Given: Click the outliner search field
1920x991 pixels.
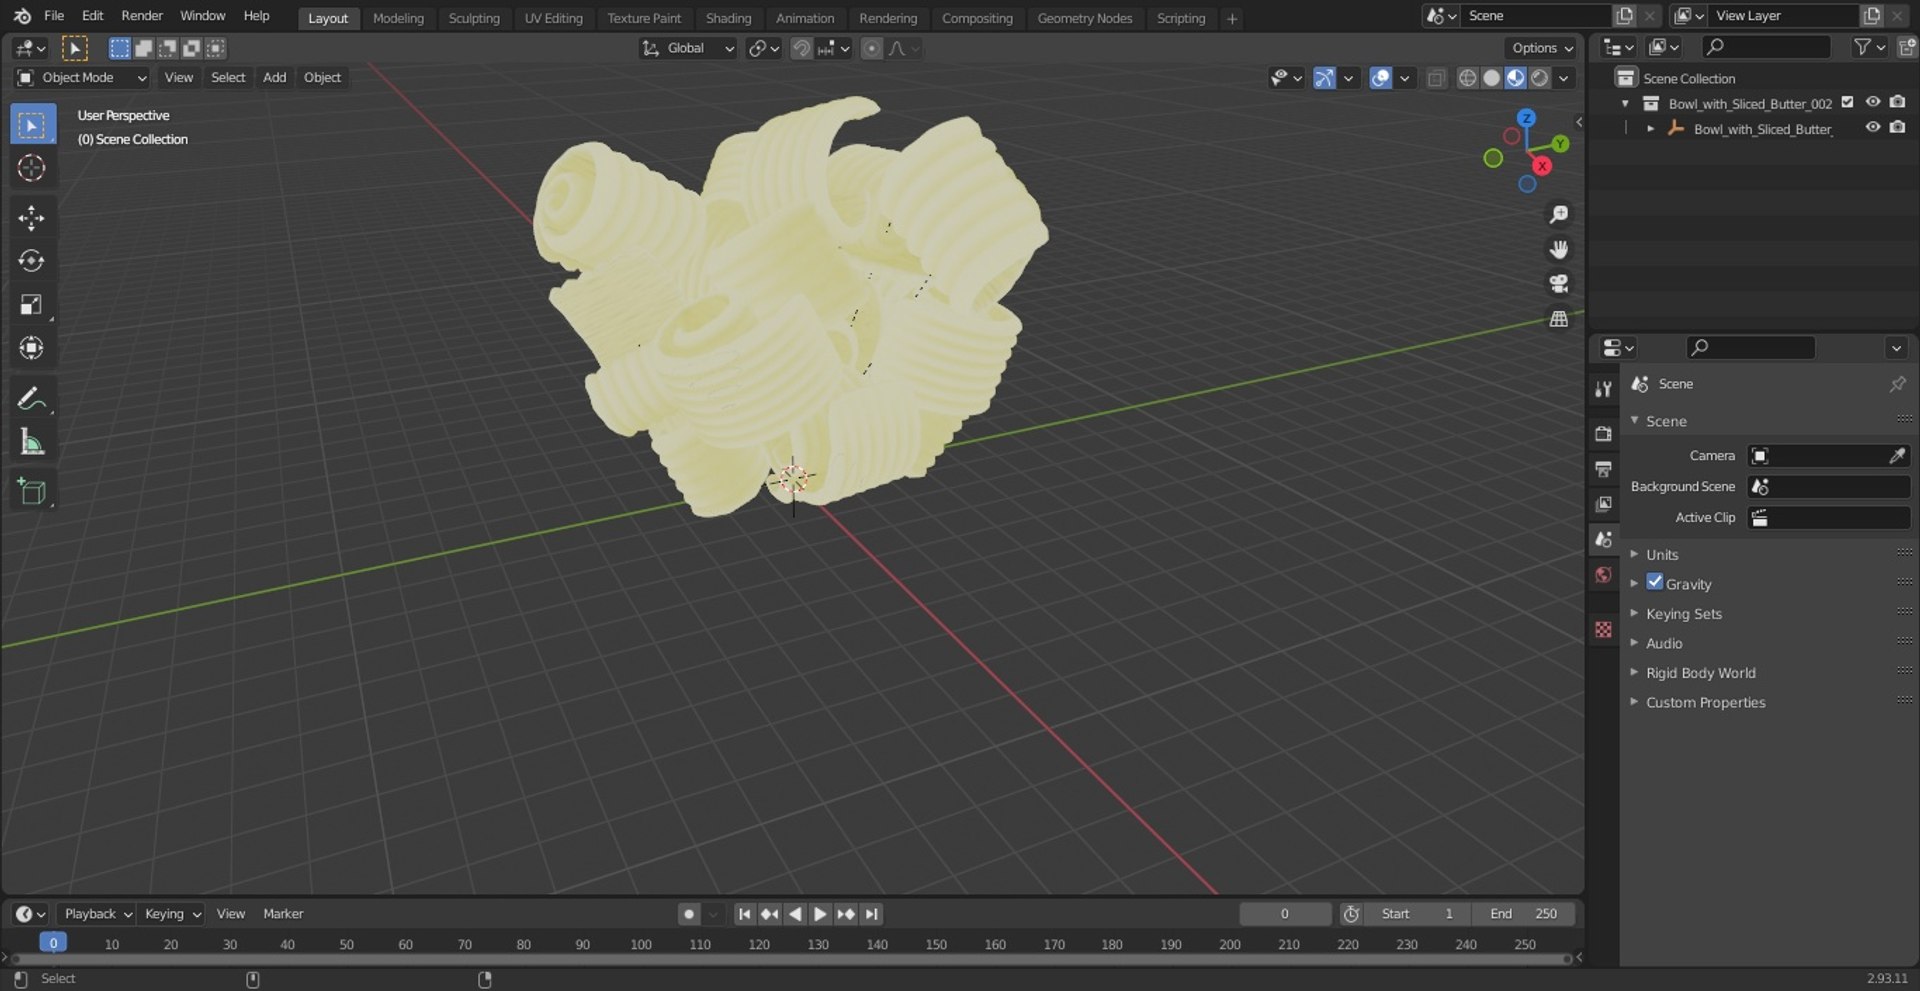Looking at the screenshot, I should tap(1766, 47).
